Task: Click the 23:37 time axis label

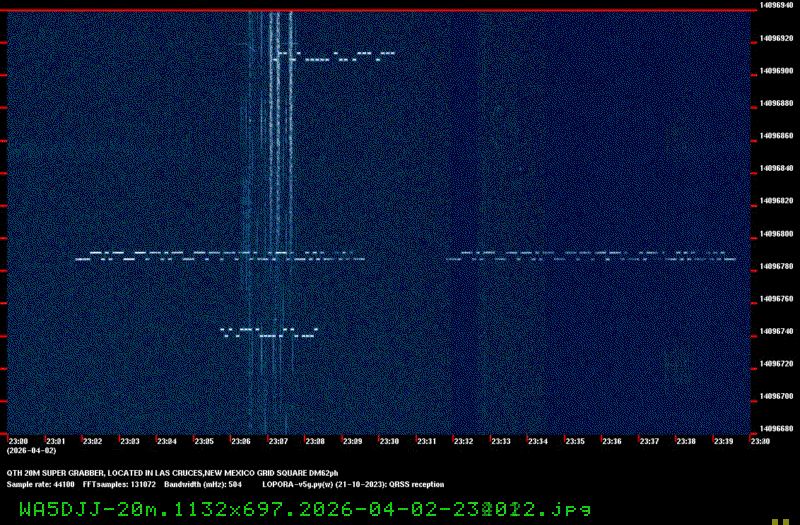Action: click(x=649, y=441)
